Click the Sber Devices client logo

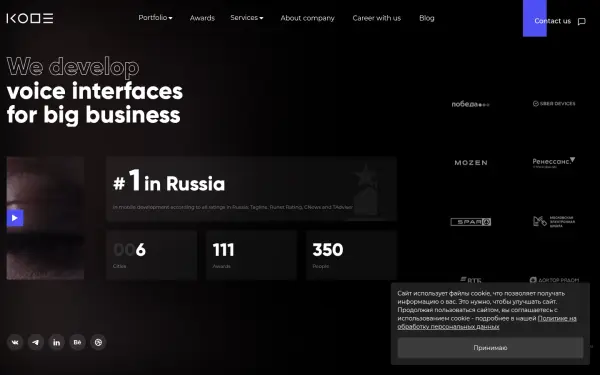click(x=554, y=104)
